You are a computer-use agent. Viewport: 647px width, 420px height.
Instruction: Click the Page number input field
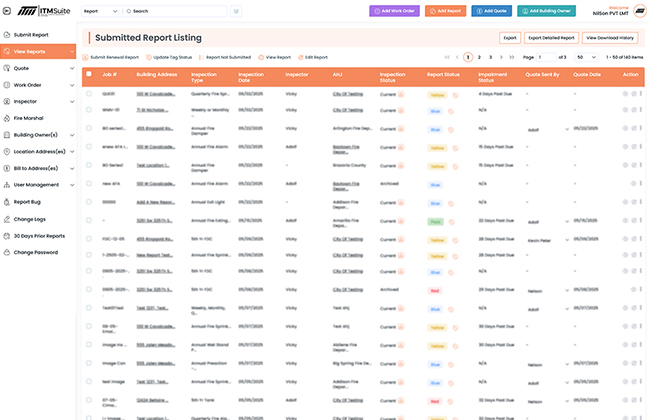(x=546, y=57)
